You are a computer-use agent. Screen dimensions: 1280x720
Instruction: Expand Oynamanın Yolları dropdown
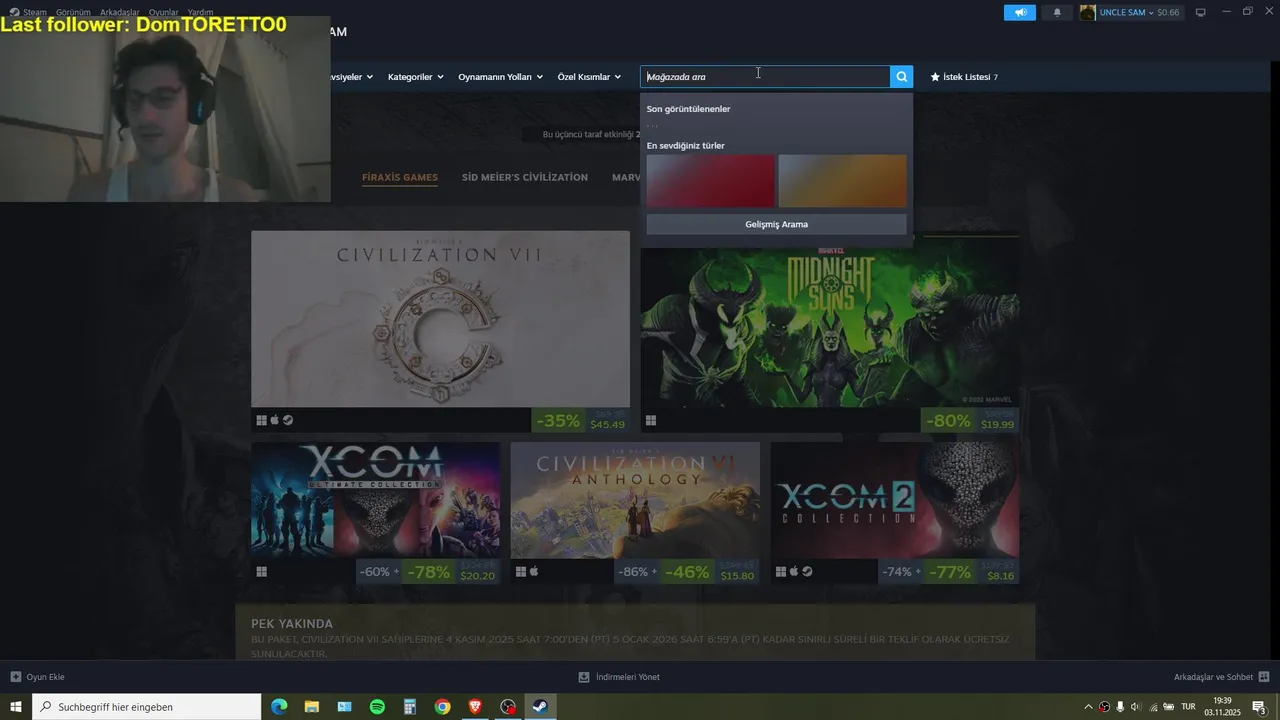(x=500, y=77)
